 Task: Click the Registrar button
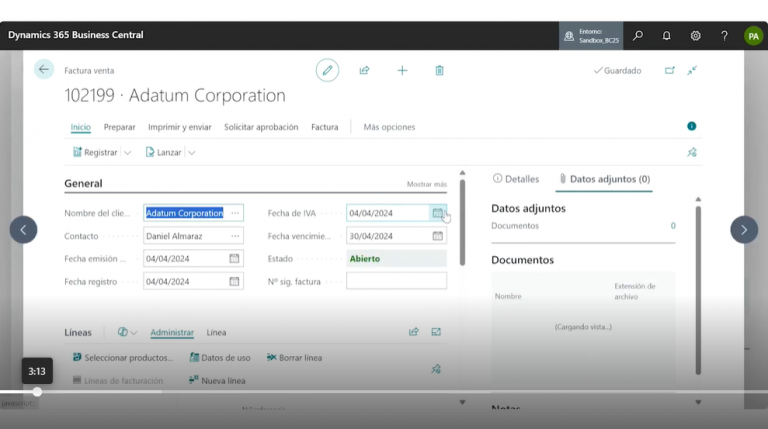pyautogui.click(x=95, y=152)
